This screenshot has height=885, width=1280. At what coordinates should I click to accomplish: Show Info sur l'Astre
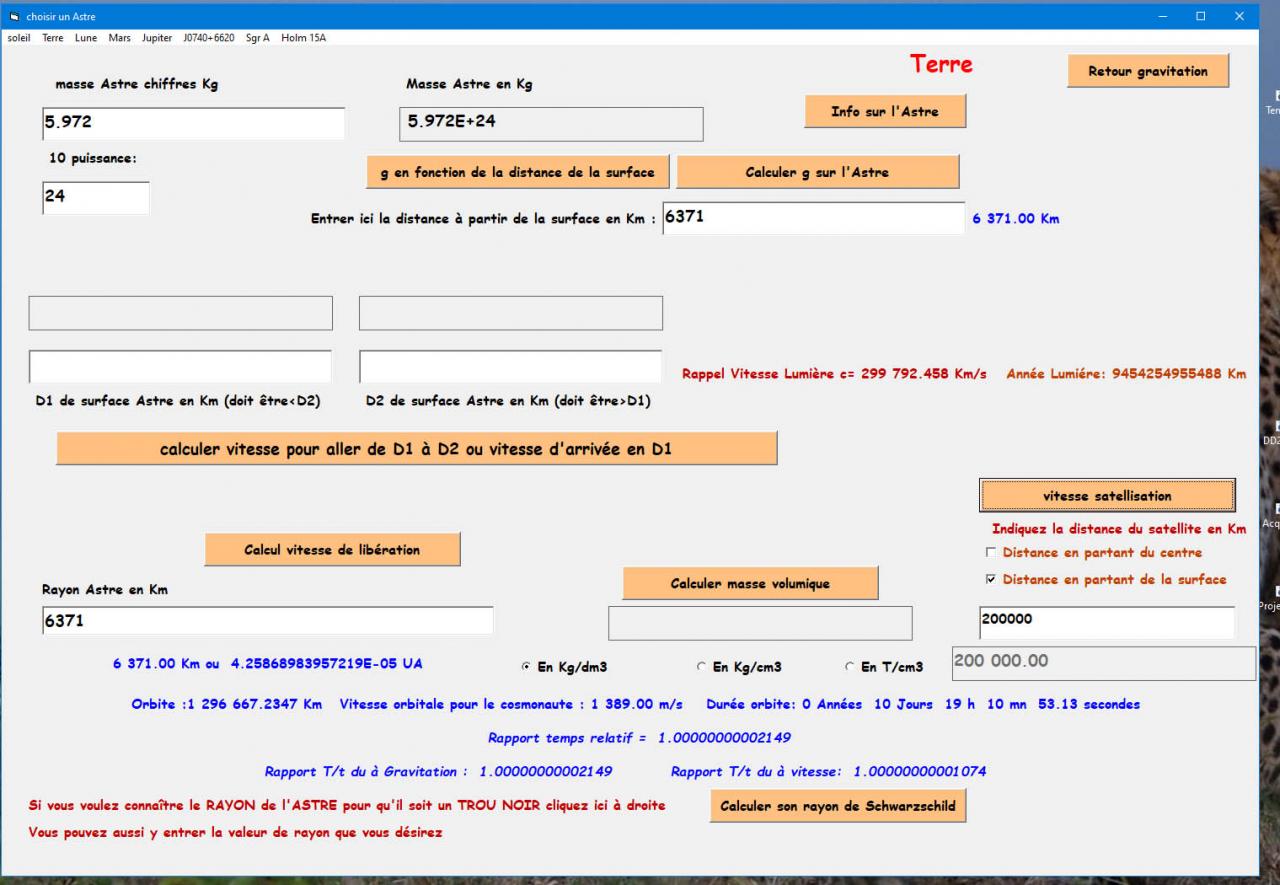point(885,111)
